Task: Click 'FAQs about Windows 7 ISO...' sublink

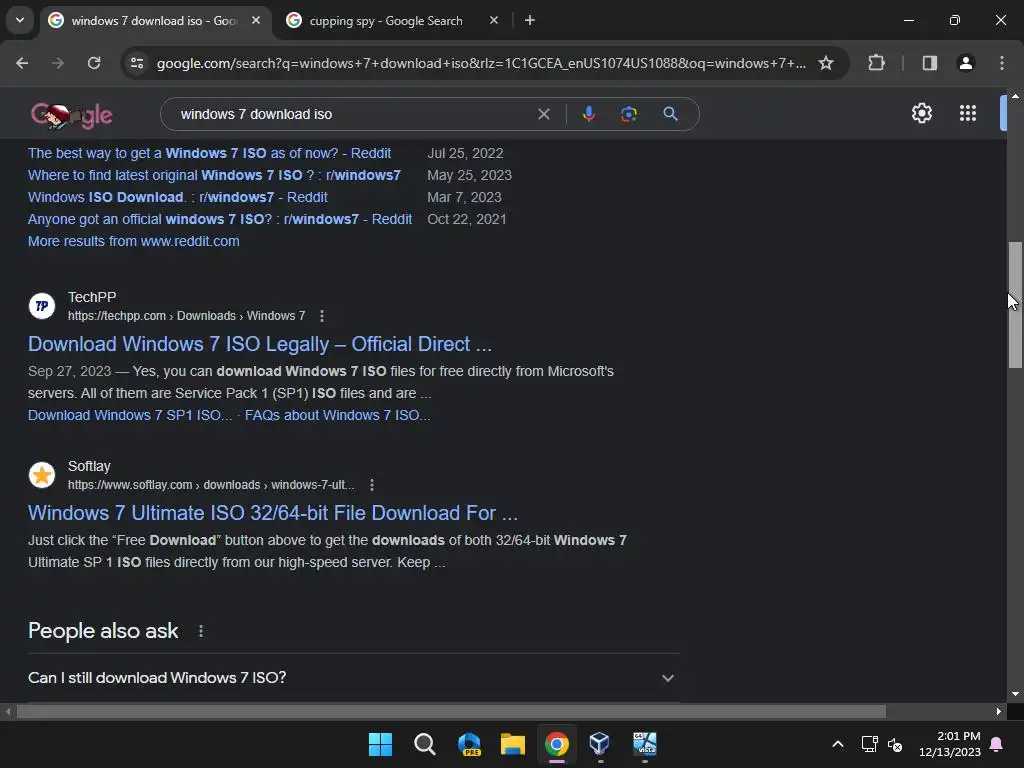Action: click(x=338, y=415)
